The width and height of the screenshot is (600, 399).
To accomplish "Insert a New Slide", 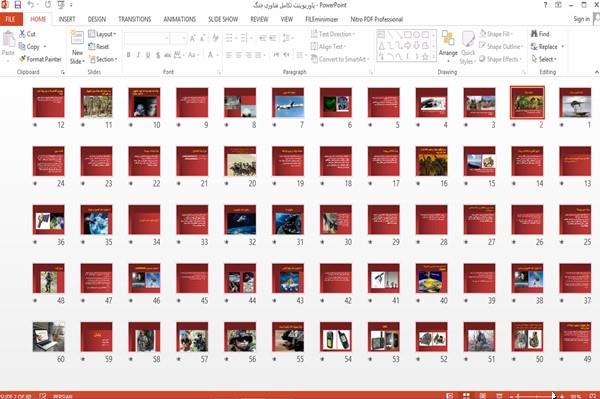I will (x=77, y=47).
